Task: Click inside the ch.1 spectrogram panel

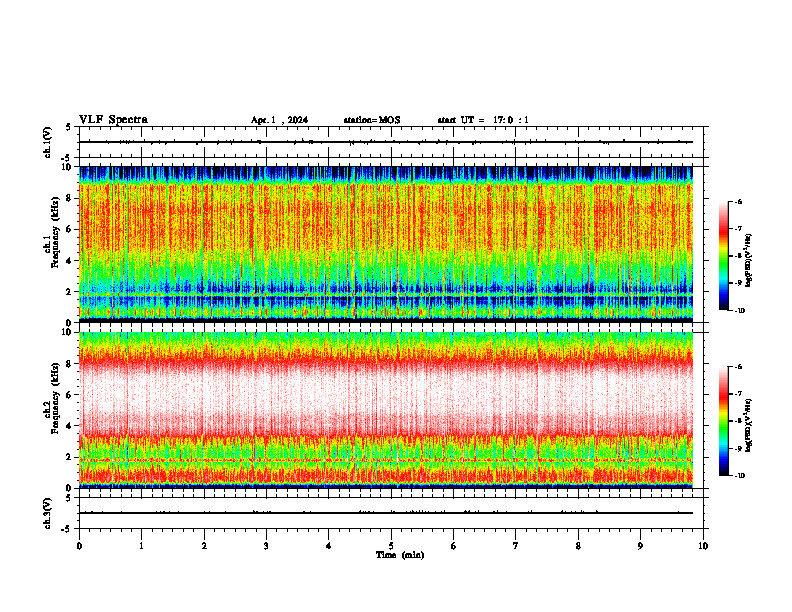Action: pyautogui.click(x=386, y=244)
